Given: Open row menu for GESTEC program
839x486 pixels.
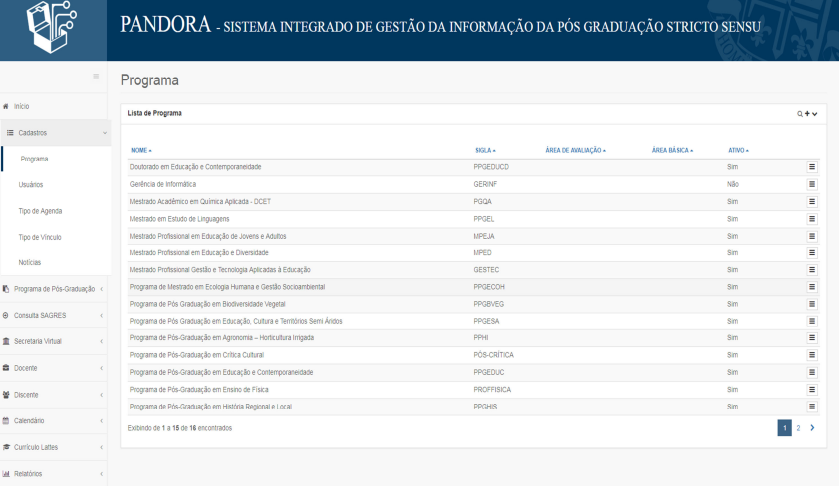Looking at the screenshot, I should (x=812, y=270).
